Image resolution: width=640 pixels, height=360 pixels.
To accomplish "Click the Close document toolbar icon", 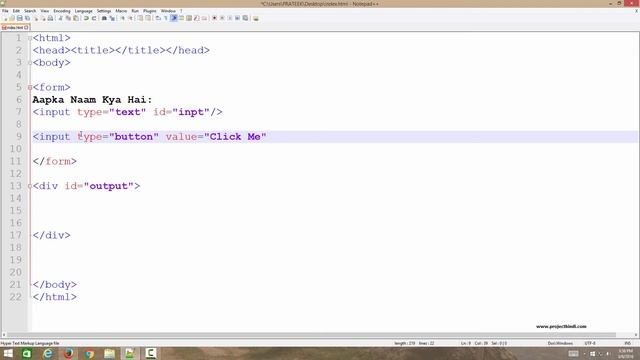I will (x=36, y=18).
